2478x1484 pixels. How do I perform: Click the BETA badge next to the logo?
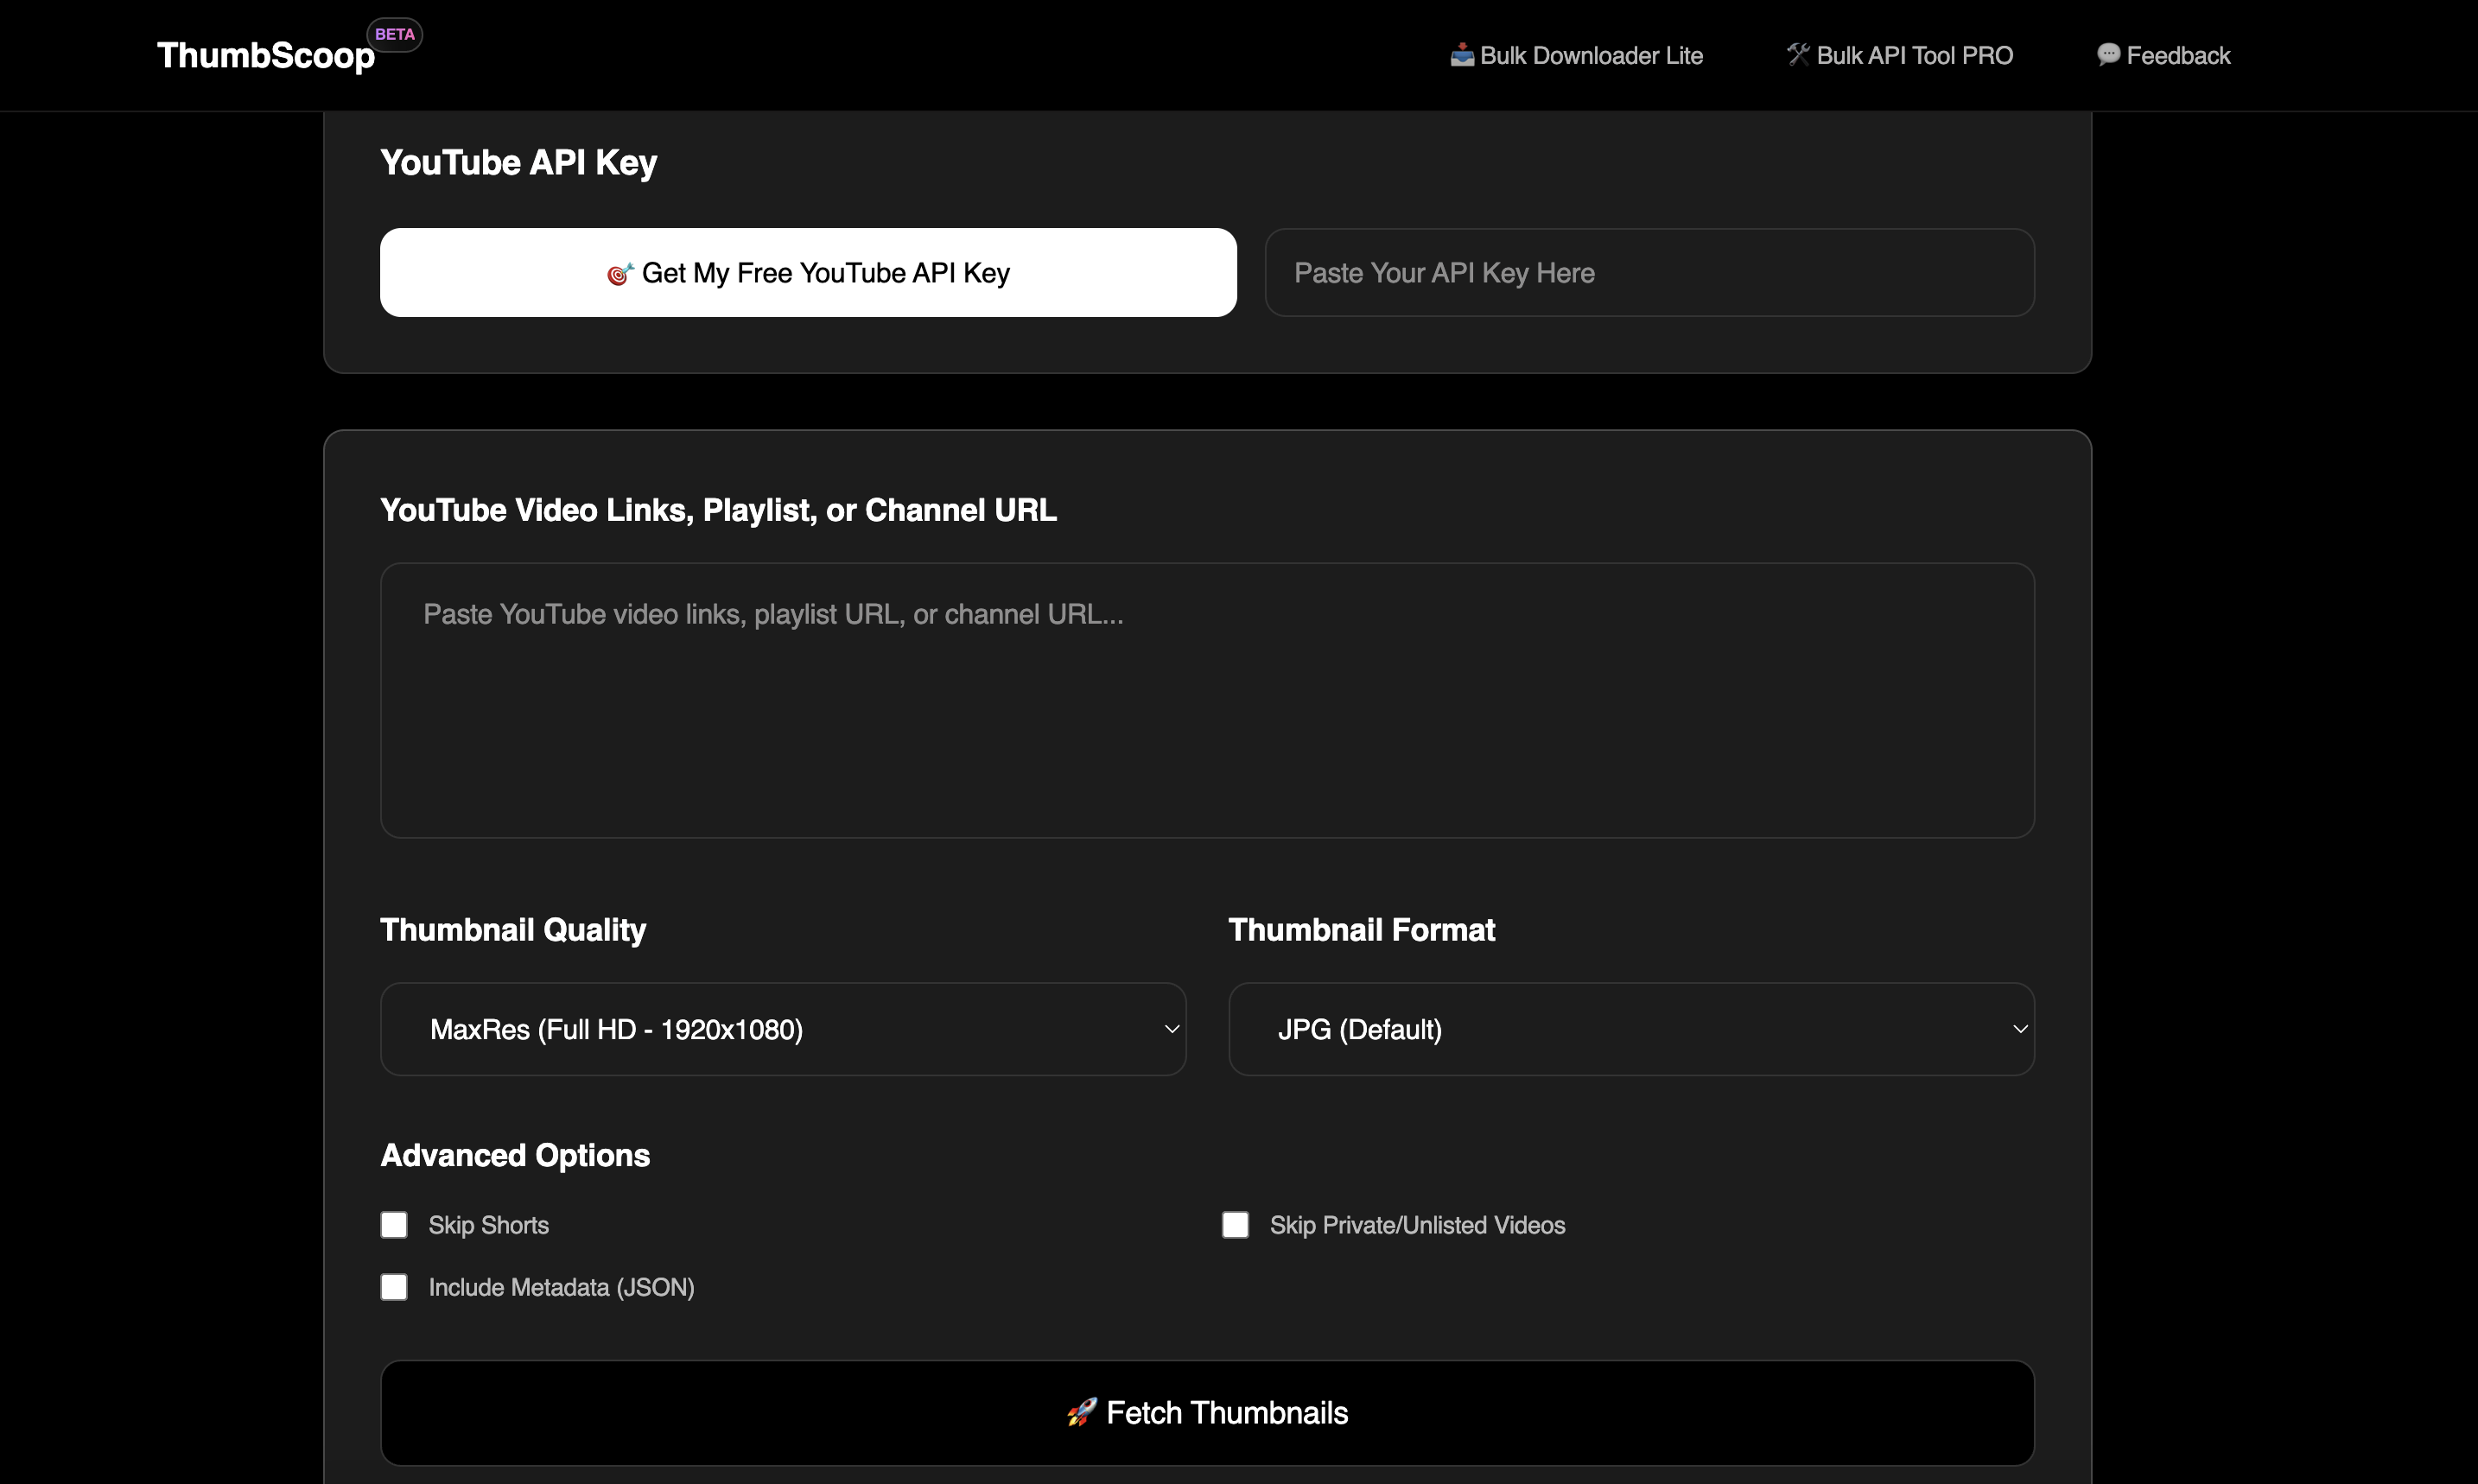[x=394, y=34]
